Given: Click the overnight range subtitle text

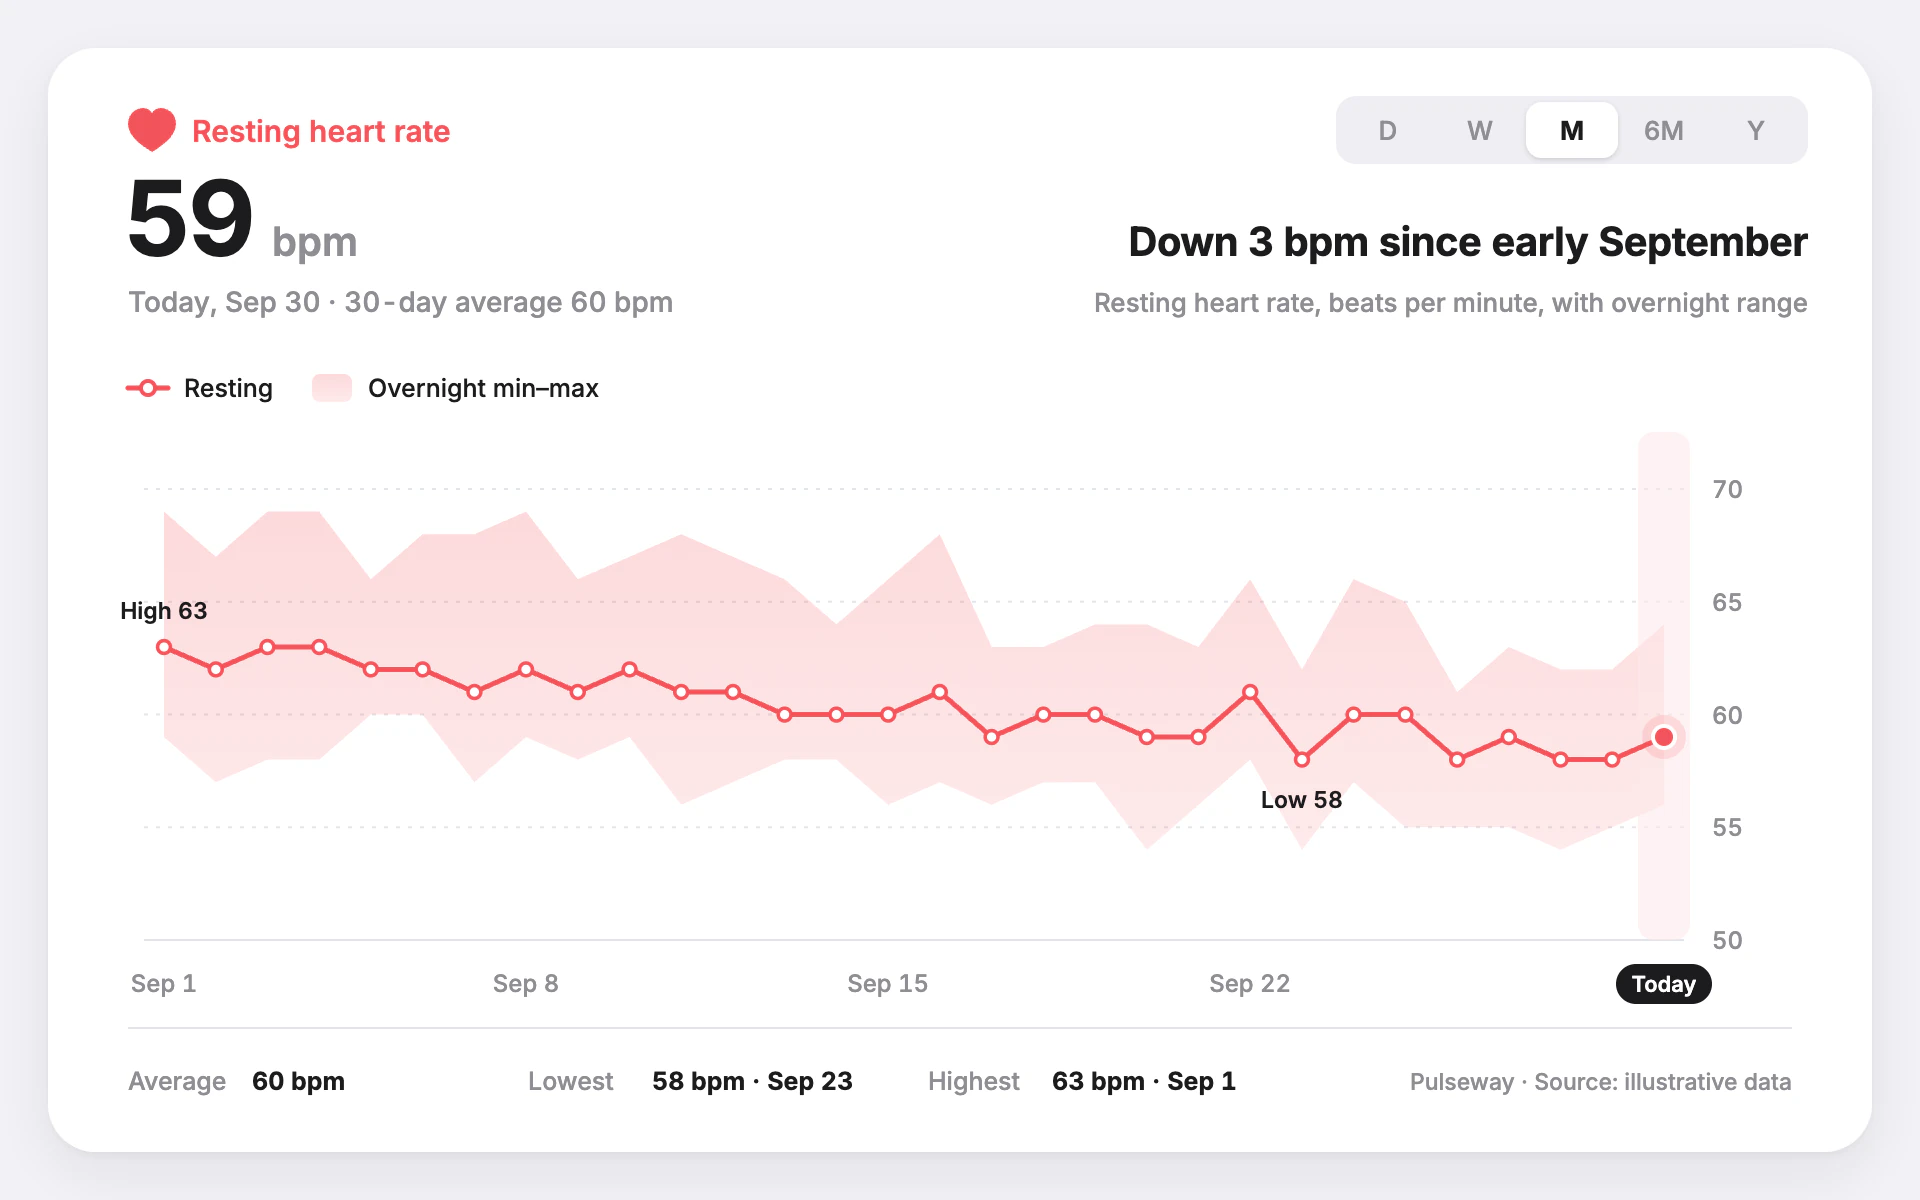Looking at the screenshot, I should tap(1450, 303).
